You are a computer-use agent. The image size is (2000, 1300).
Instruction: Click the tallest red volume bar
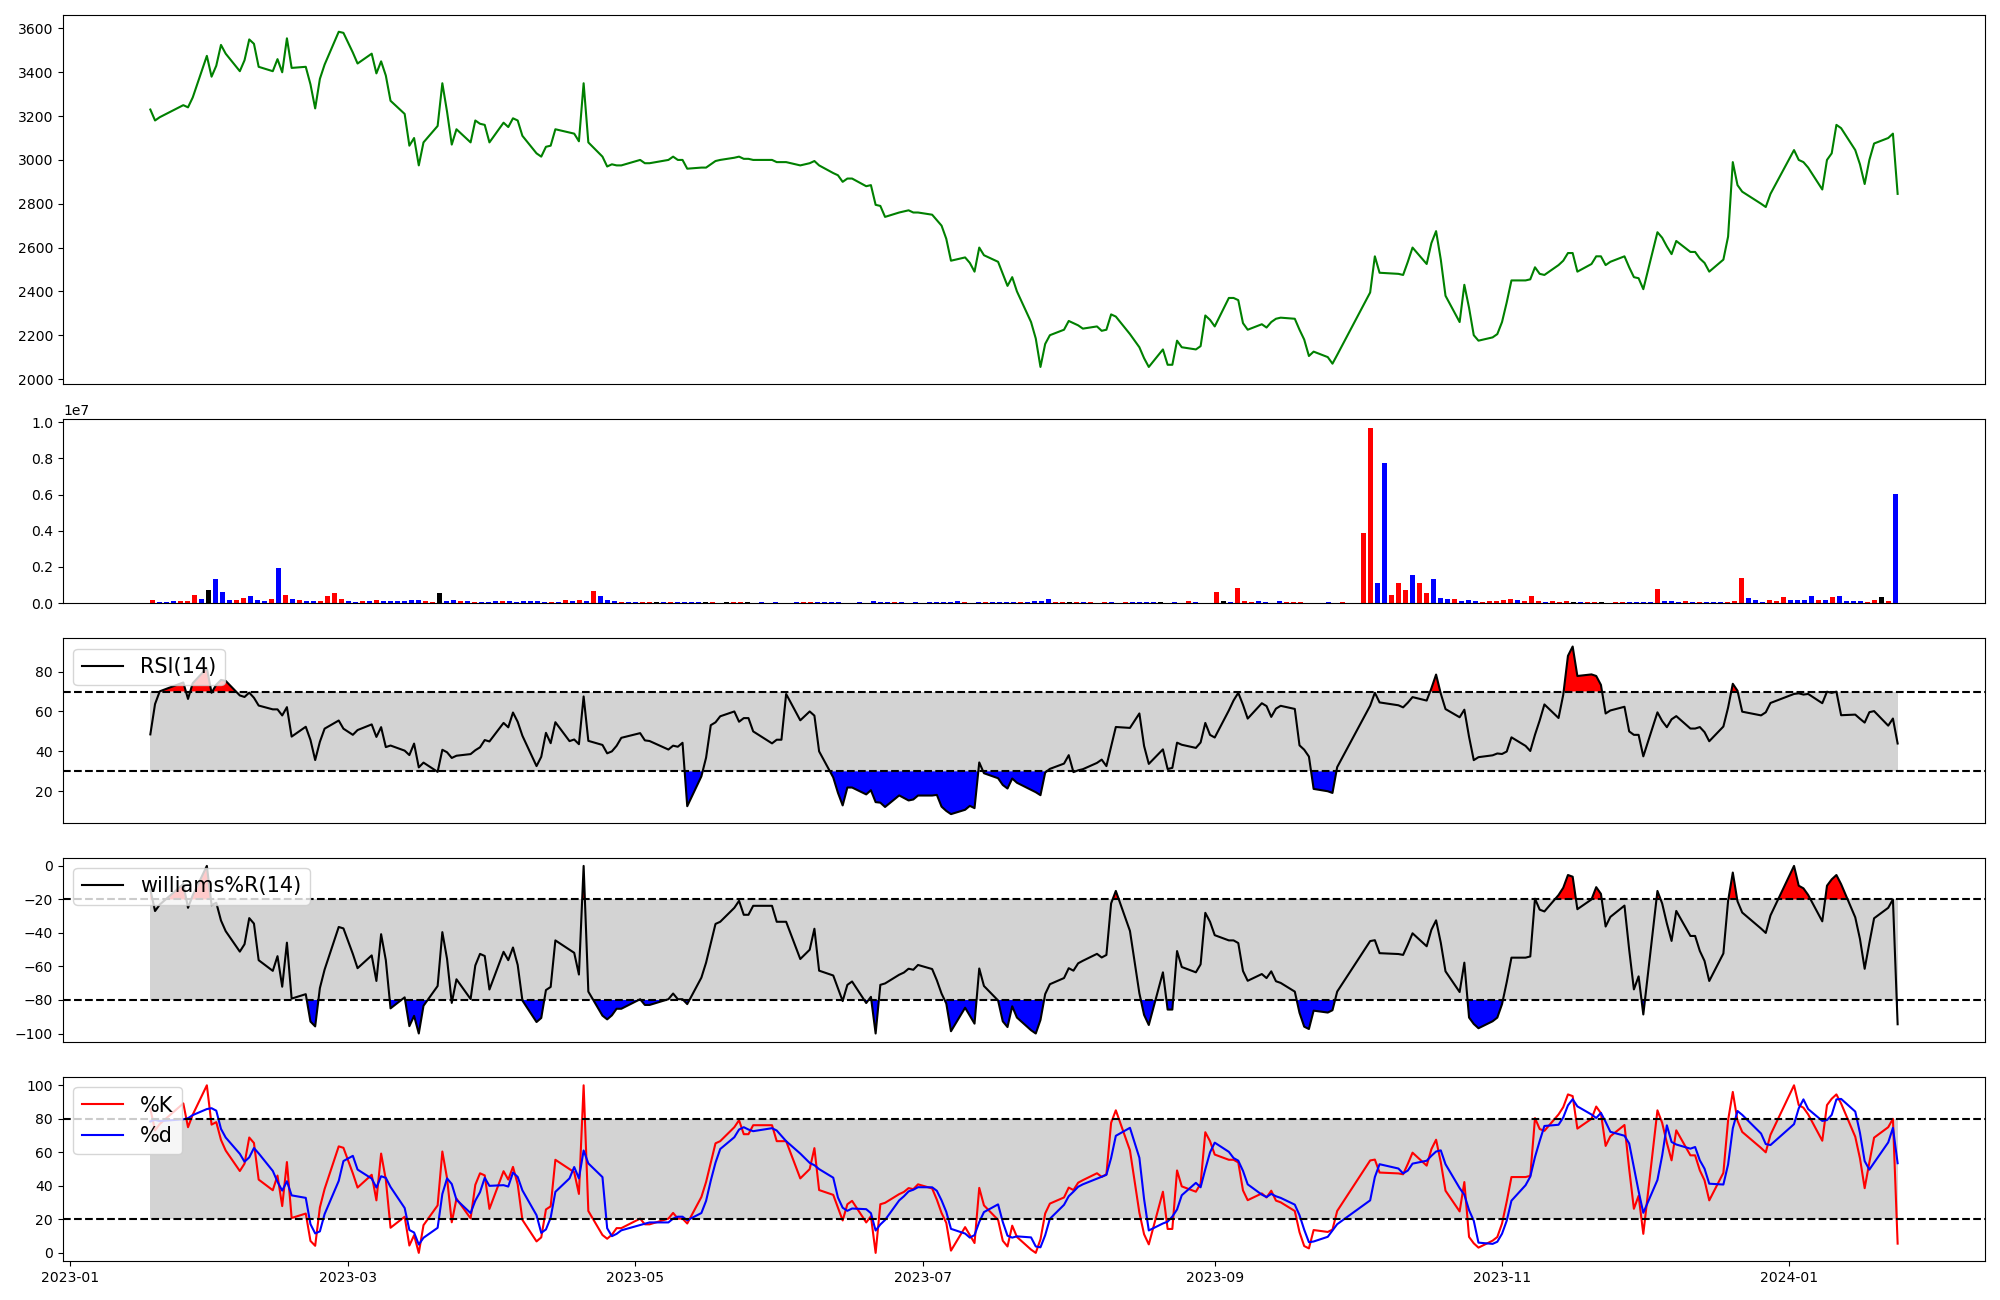click(x=1370, y=515)
